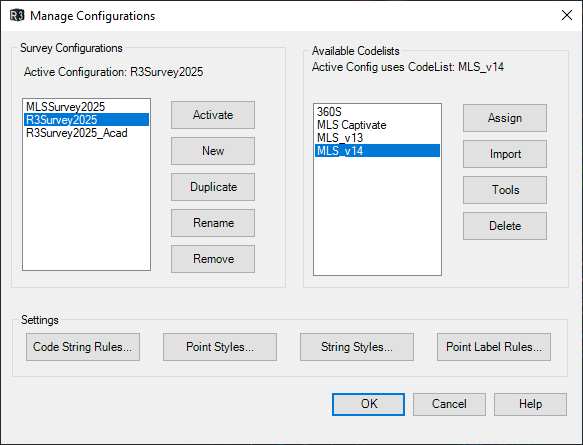
Task: Select the 360S codelist
Action: pyautogui.click(x=377, y=112)
